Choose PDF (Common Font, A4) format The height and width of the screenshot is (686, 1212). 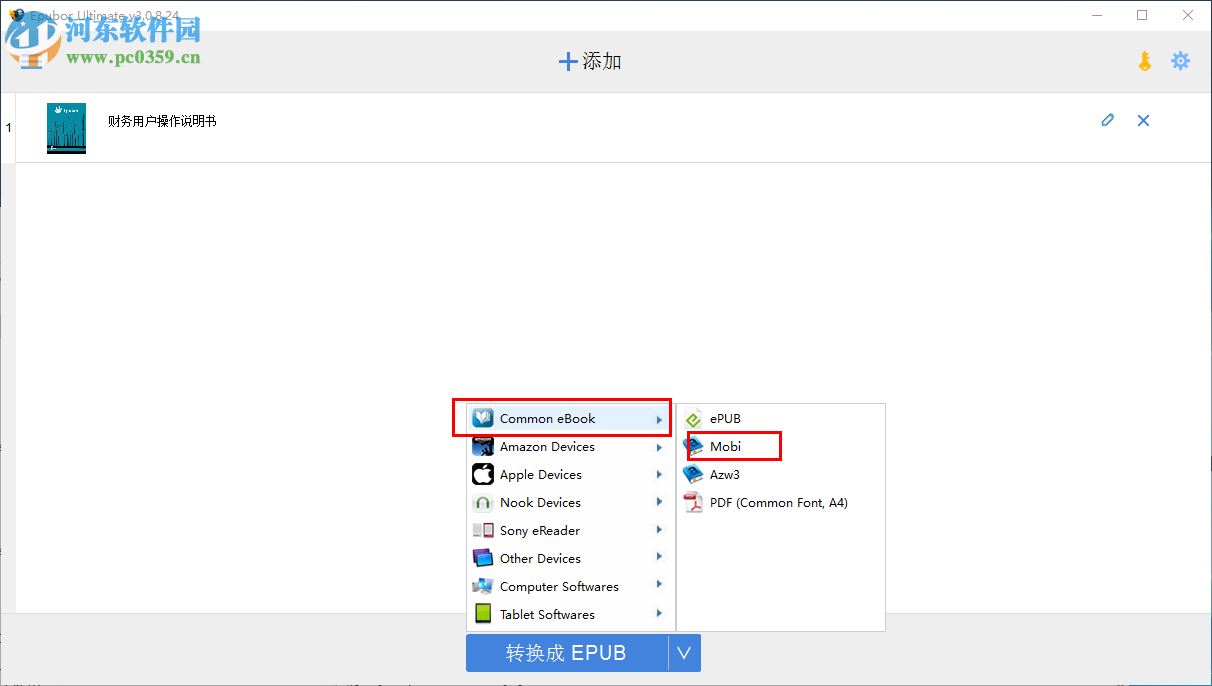(780, 502)
